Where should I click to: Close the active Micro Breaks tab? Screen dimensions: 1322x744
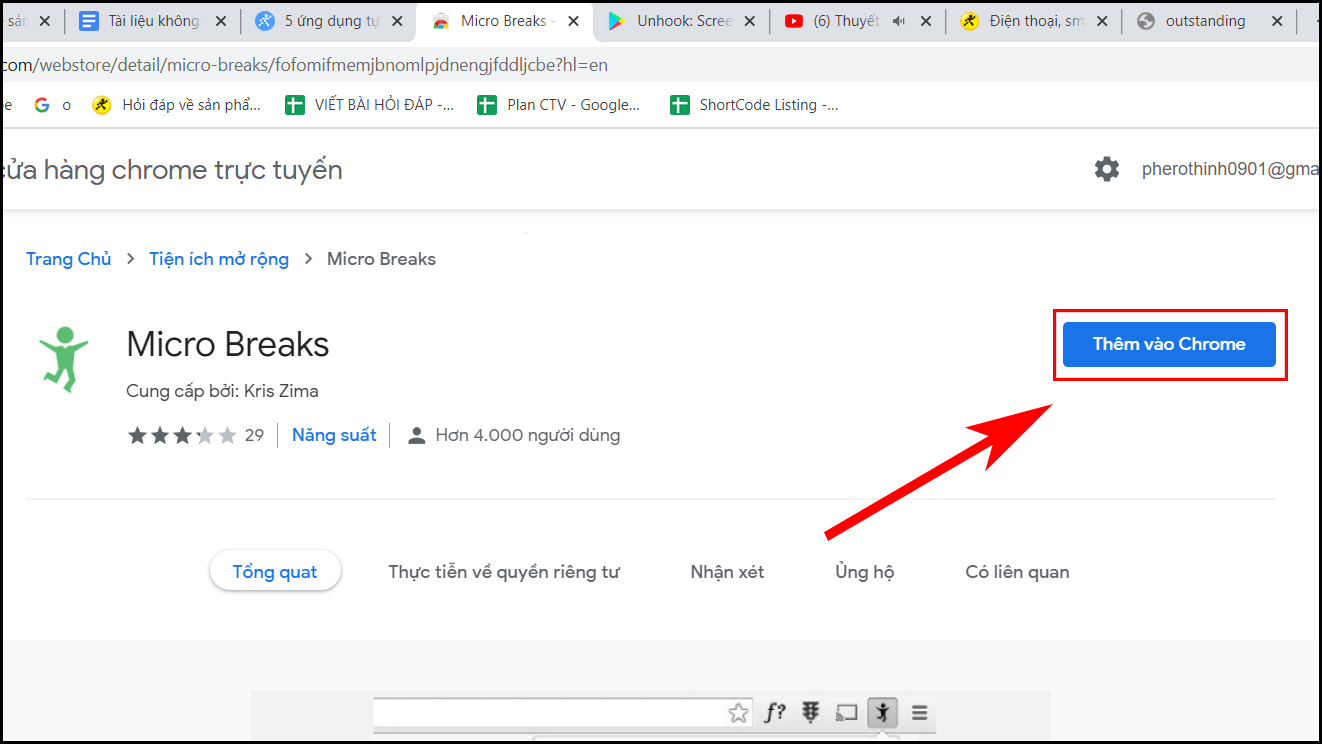click(x=572, y=21)
